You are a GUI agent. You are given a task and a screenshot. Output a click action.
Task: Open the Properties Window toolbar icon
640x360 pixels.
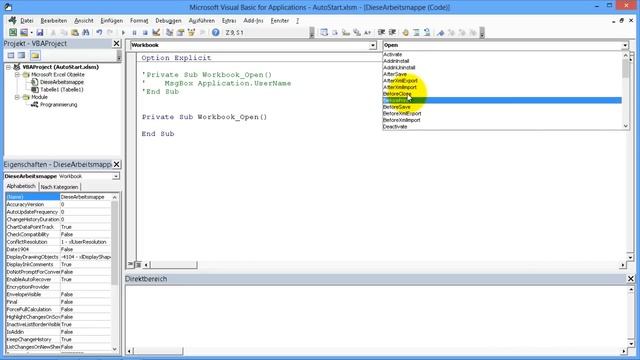coord(180,33)
